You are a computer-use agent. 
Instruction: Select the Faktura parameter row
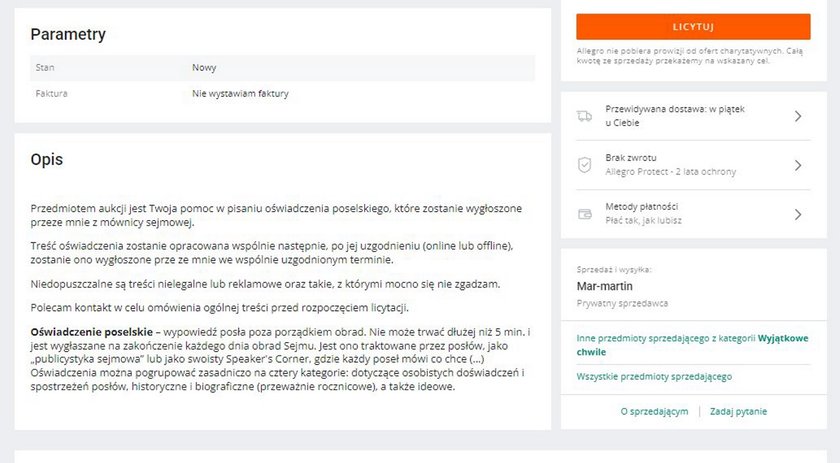coord(282,93)
